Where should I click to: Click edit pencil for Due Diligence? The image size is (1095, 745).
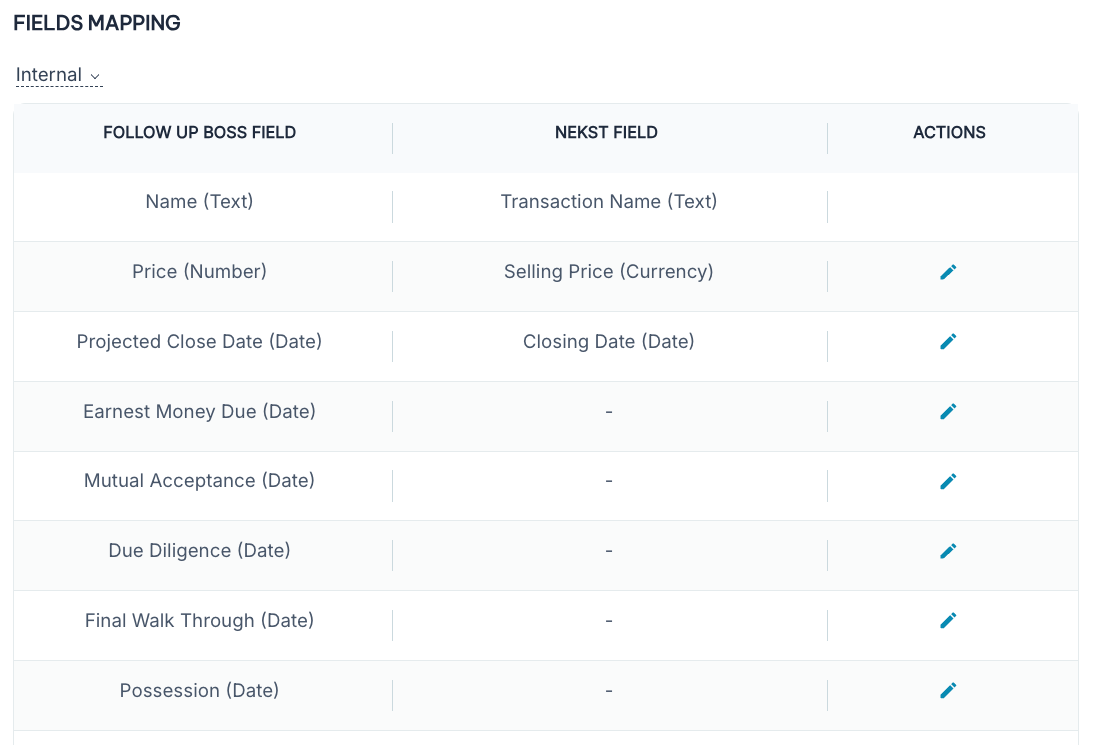(948, 551)
